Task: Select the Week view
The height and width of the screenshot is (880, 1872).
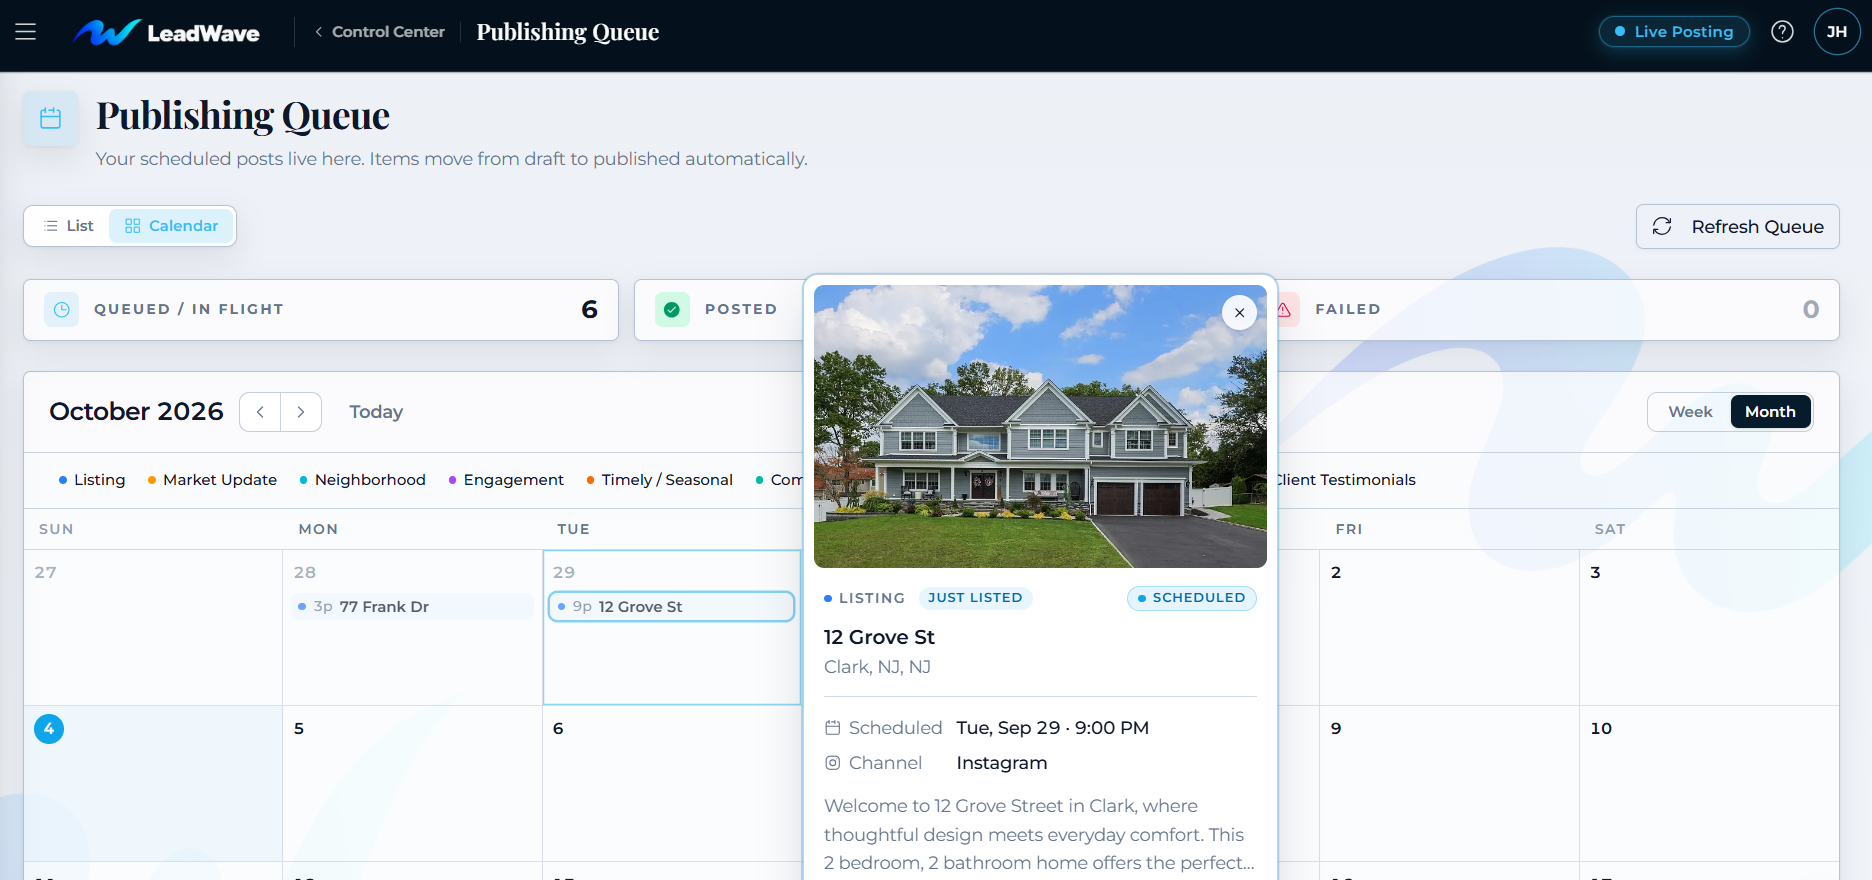Action: pyautogui.click(x=1690, y=412)
